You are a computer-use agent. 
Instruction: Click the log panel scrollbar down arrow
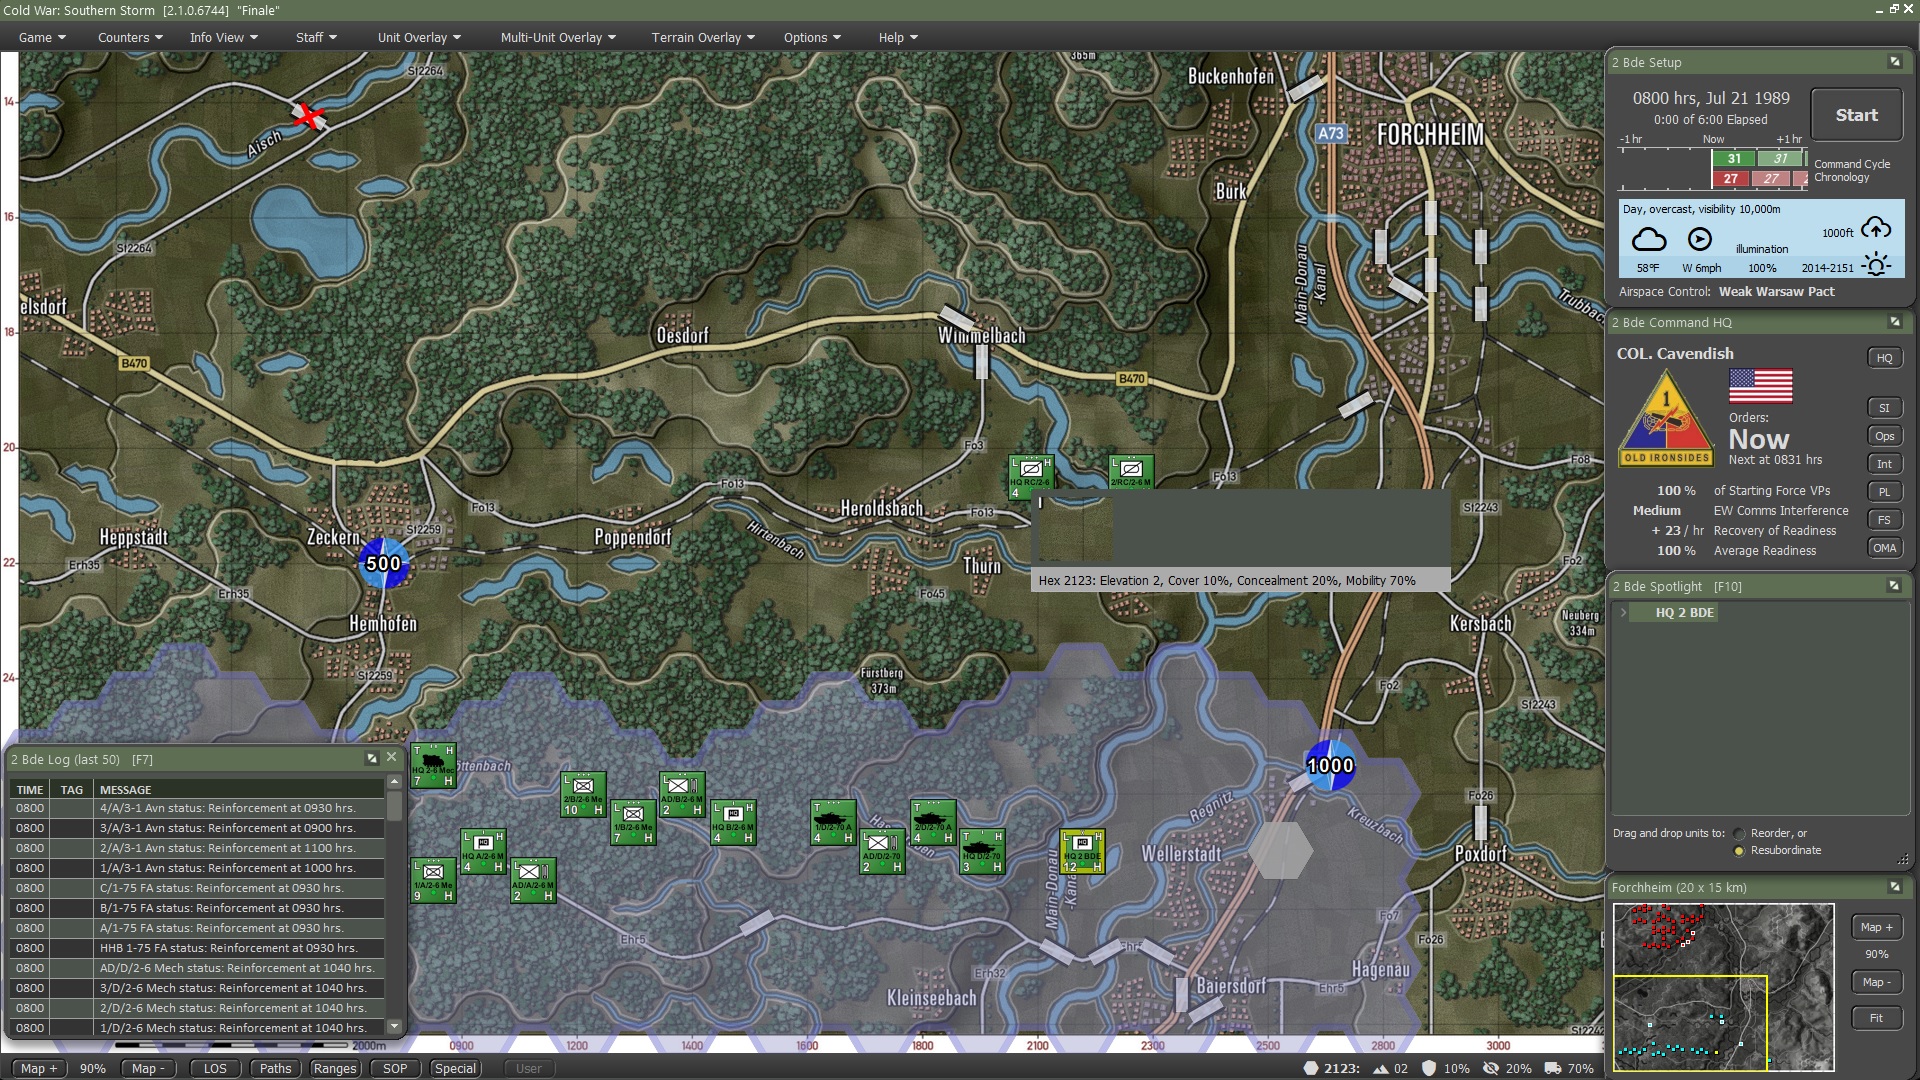[394, 1026]
